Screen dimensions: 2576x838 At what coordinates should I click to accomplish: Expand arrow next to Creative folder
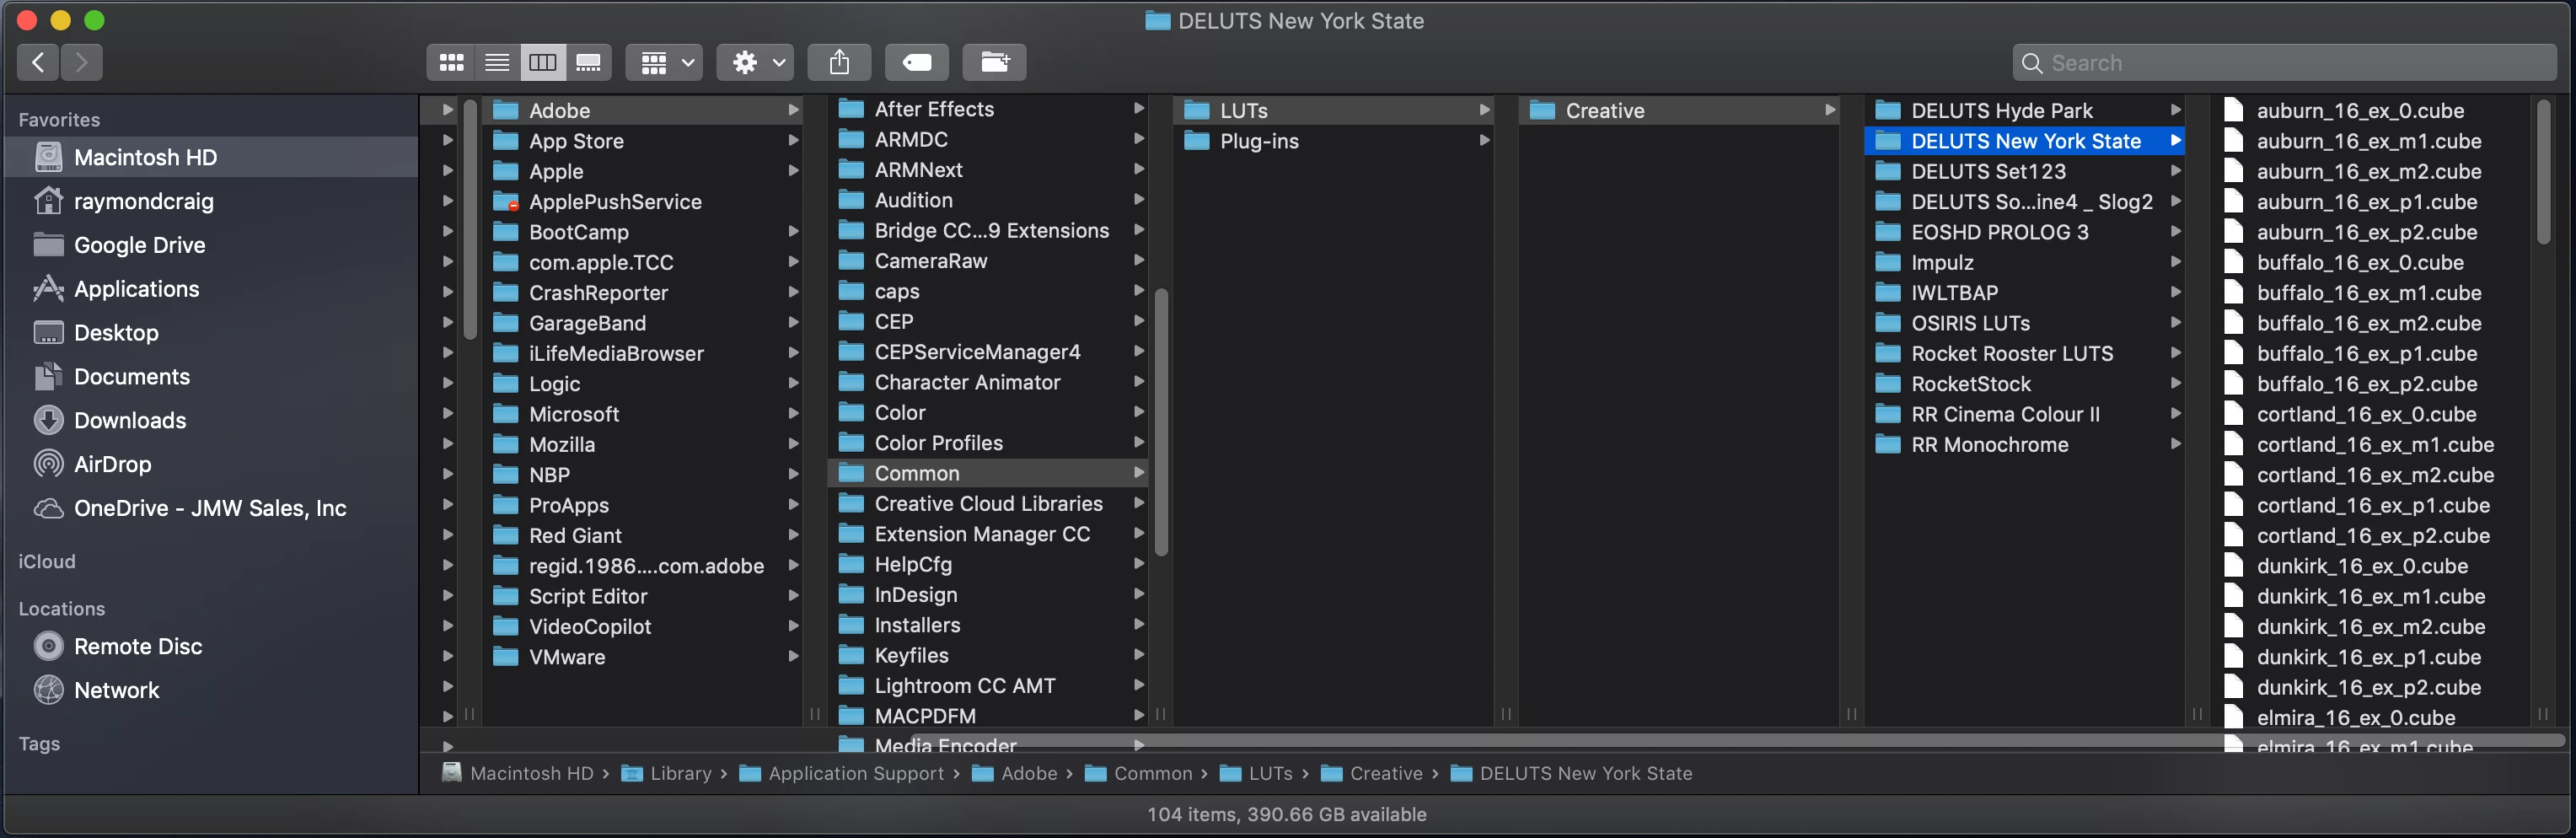(x=1829, y=110)
